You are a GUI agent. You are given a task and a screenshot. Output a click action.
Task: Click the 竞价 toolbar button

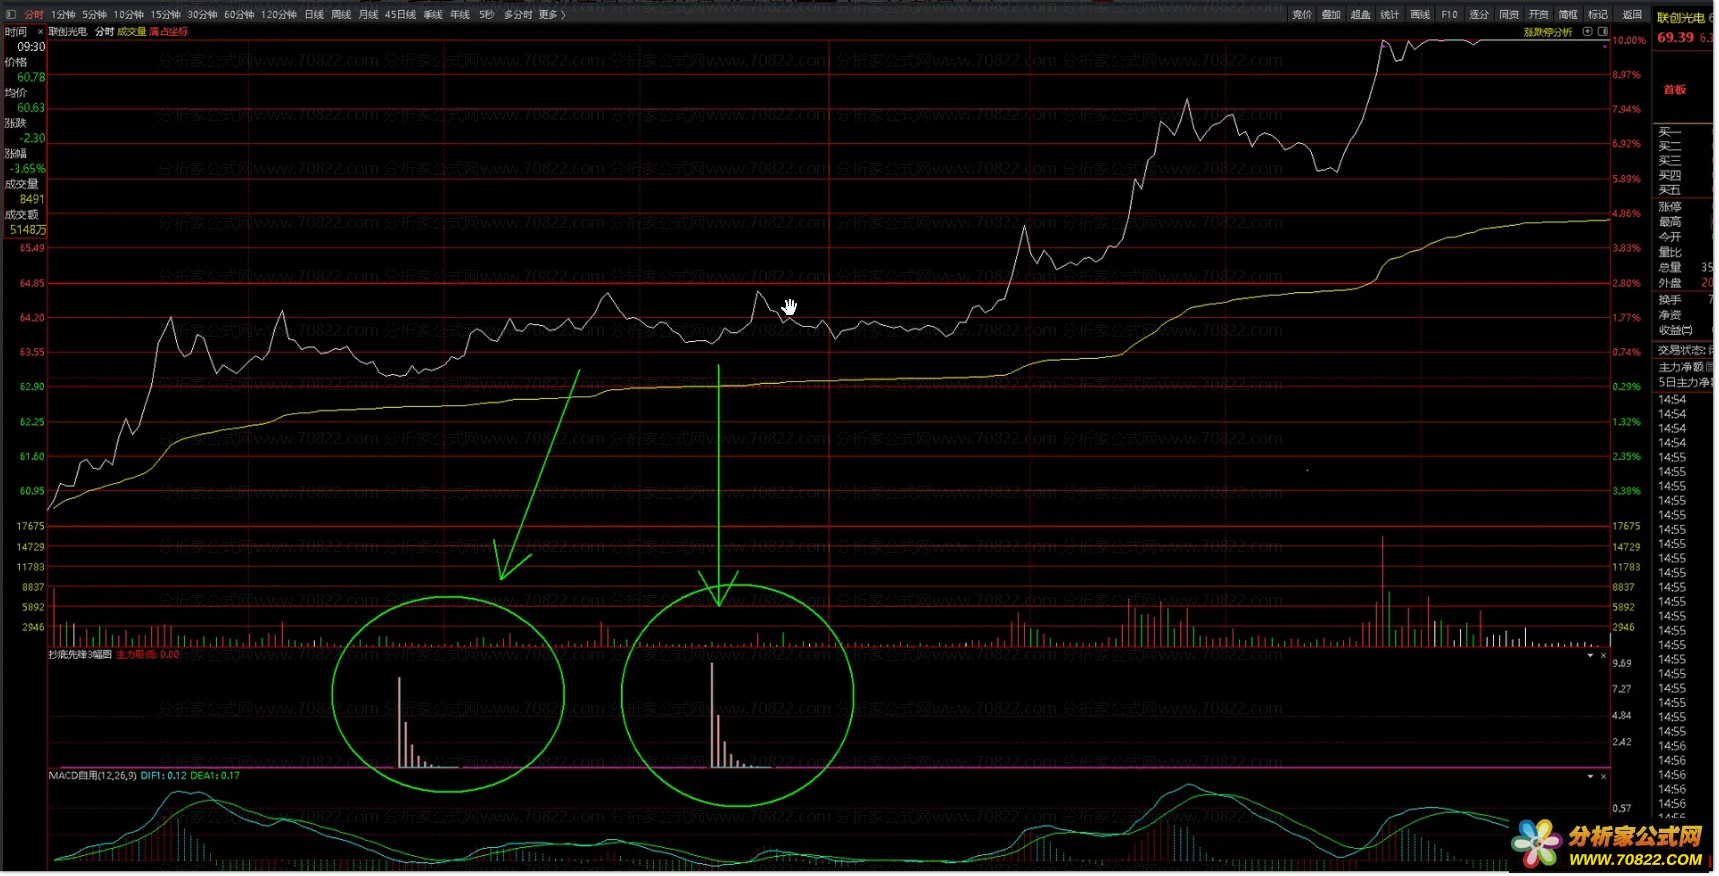click(x=1302, y=15)
